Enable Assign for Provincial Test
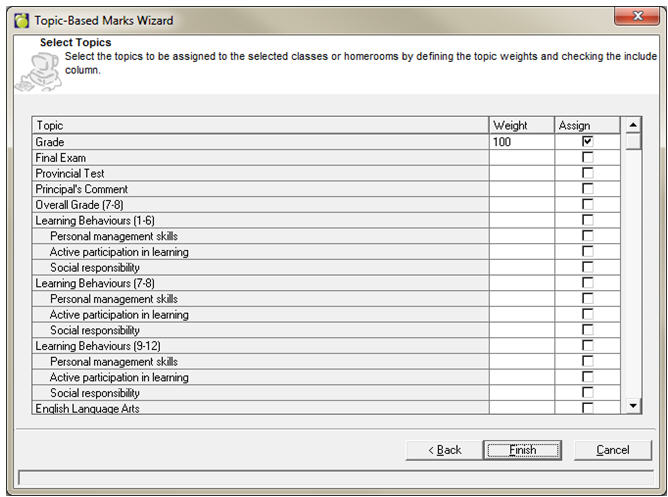The height and width of the screenshot is (497, 668). (587, 173)
